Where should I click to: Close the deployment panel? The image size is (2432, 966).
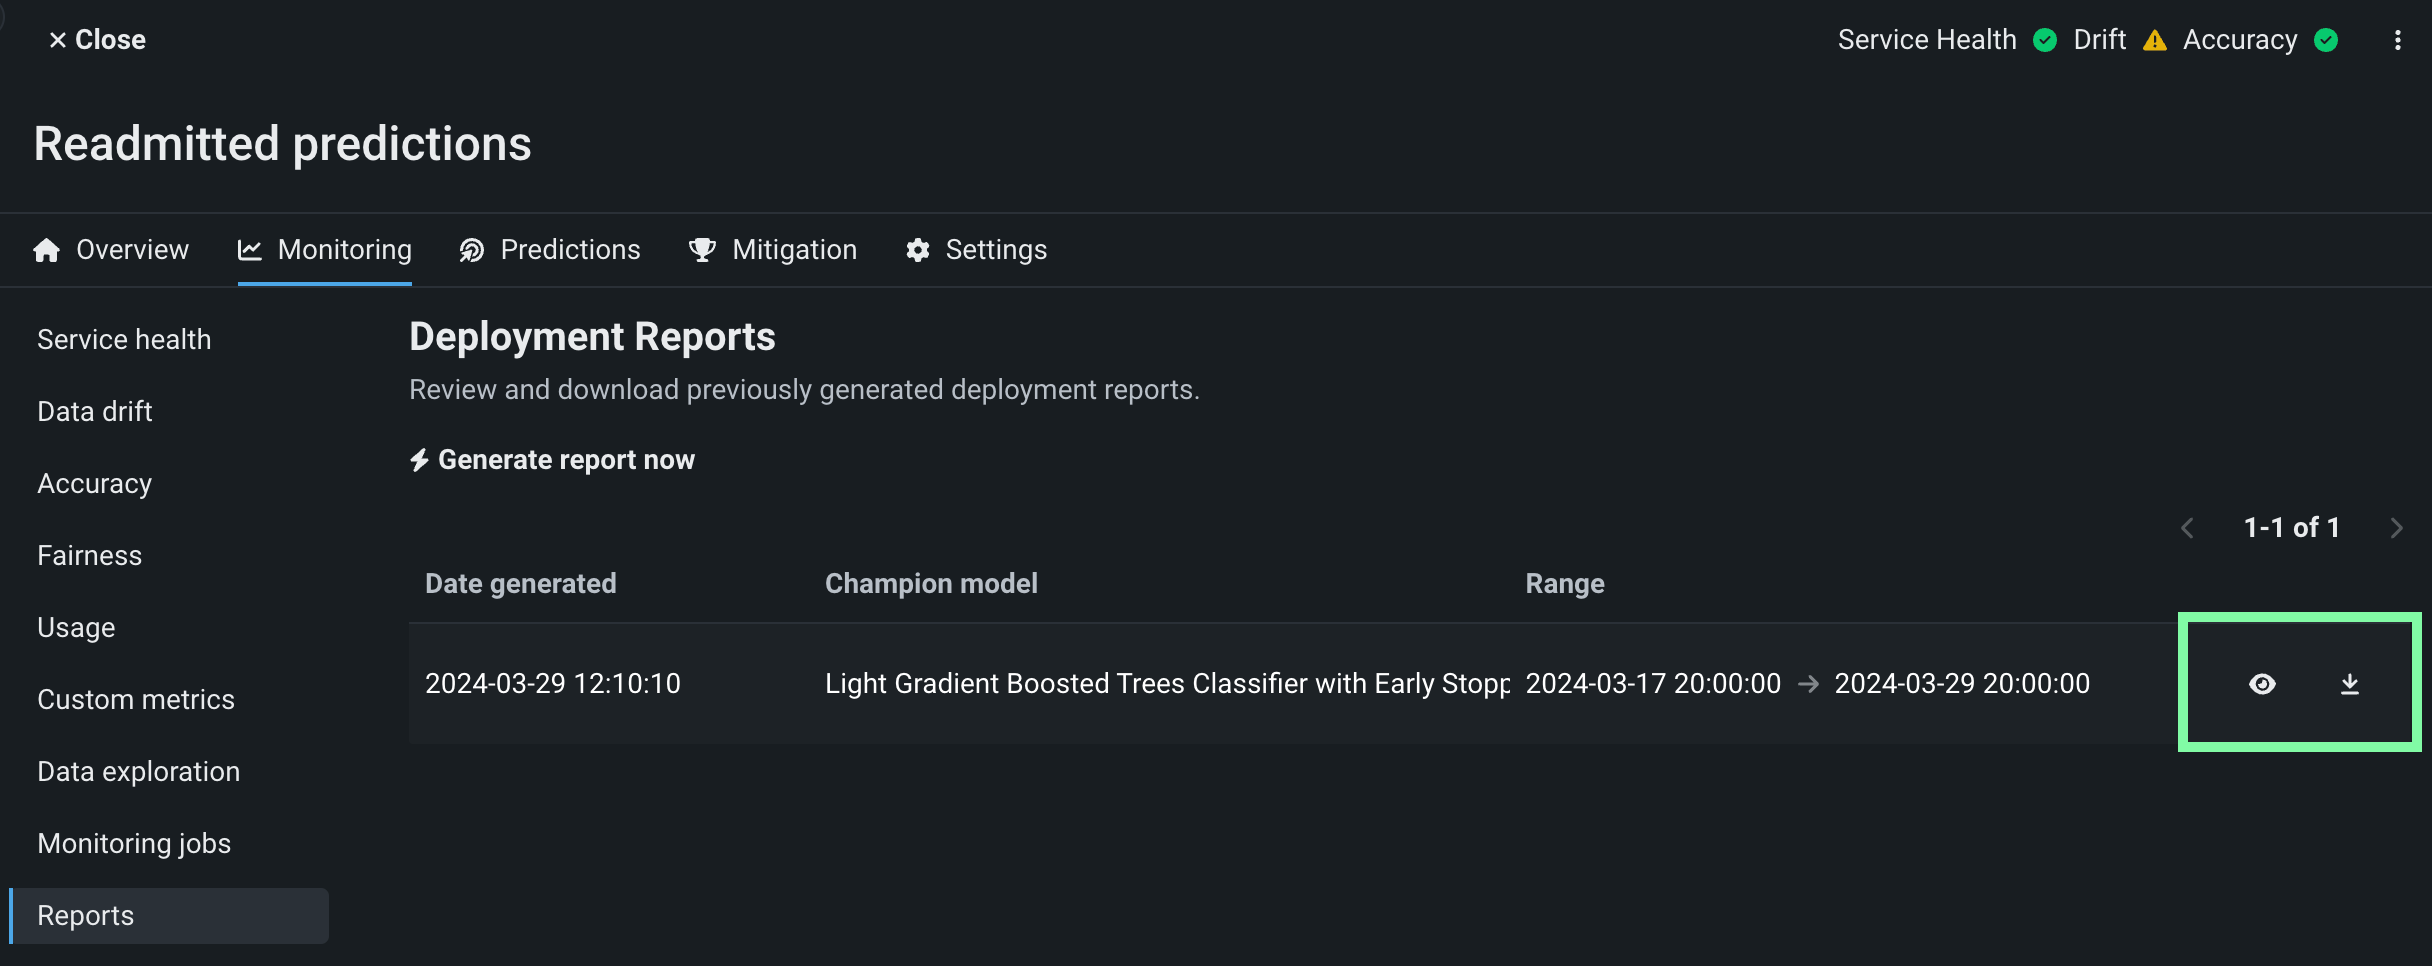(97, 40)
